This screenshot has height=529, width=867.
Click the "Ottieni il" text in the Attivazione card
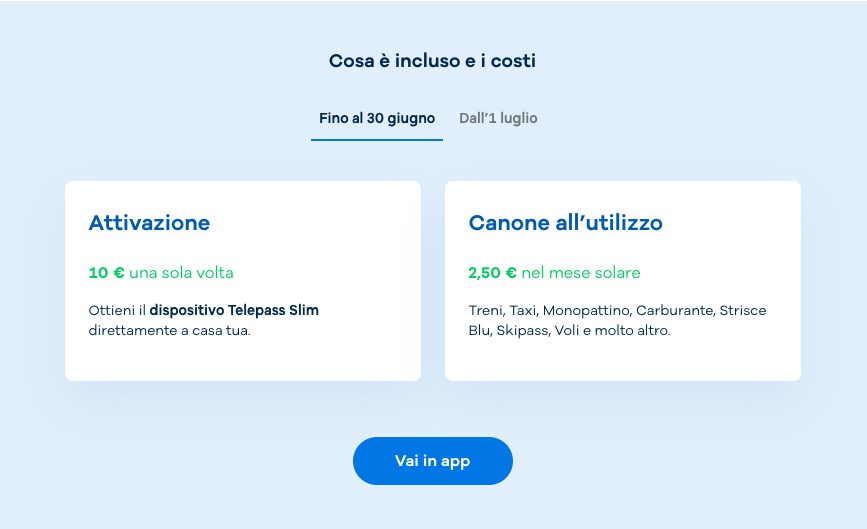[x=117, y=310]
